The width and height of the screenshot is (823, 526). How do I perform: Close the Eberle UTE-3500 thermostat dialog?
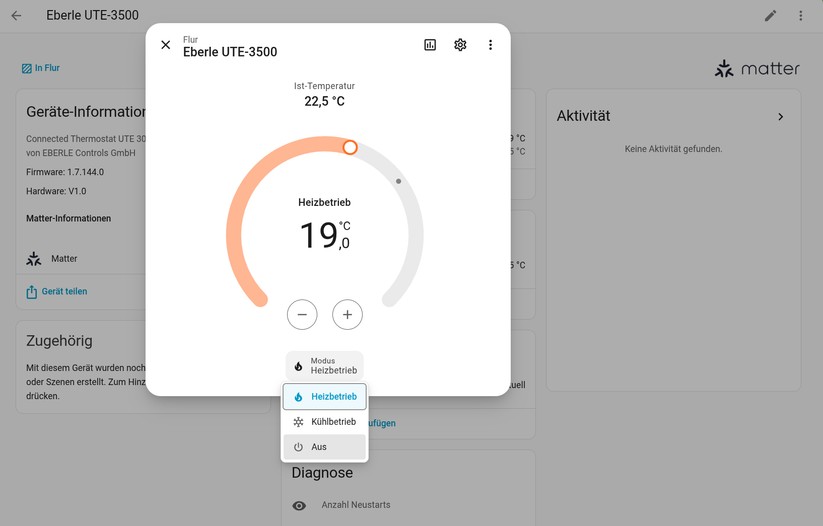point(165,45)
